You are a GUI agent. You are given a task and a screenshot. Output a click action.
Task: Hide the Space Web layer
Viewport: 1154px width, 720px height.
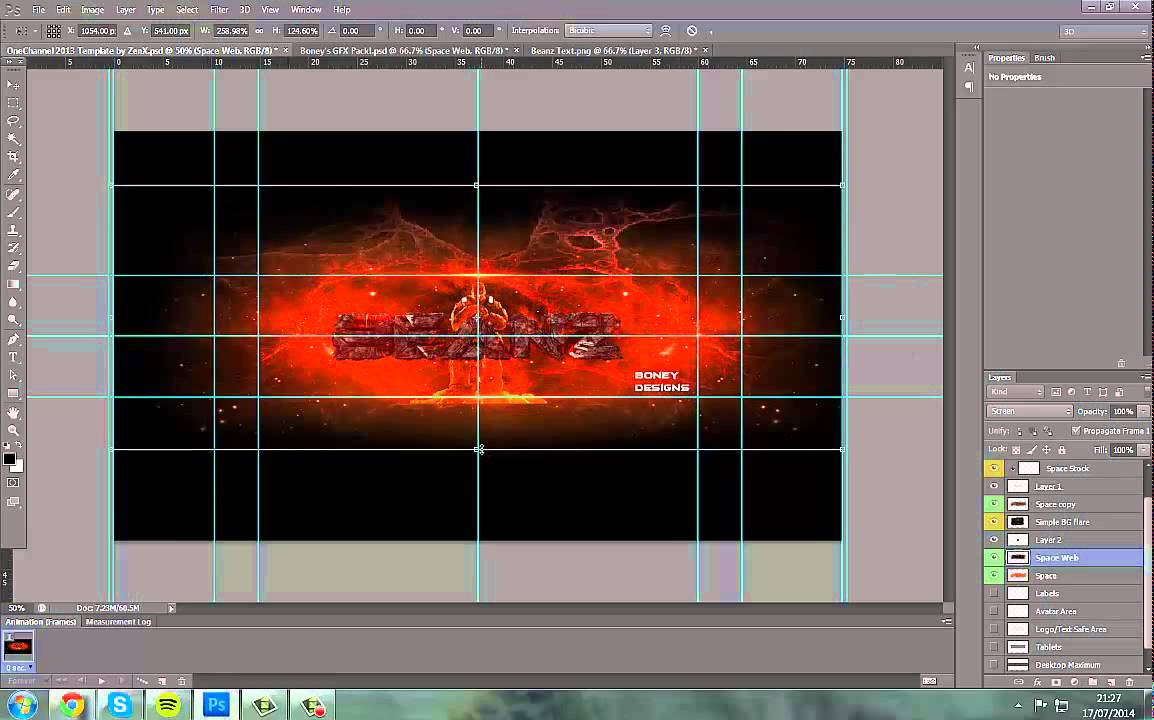pos(994,557)
